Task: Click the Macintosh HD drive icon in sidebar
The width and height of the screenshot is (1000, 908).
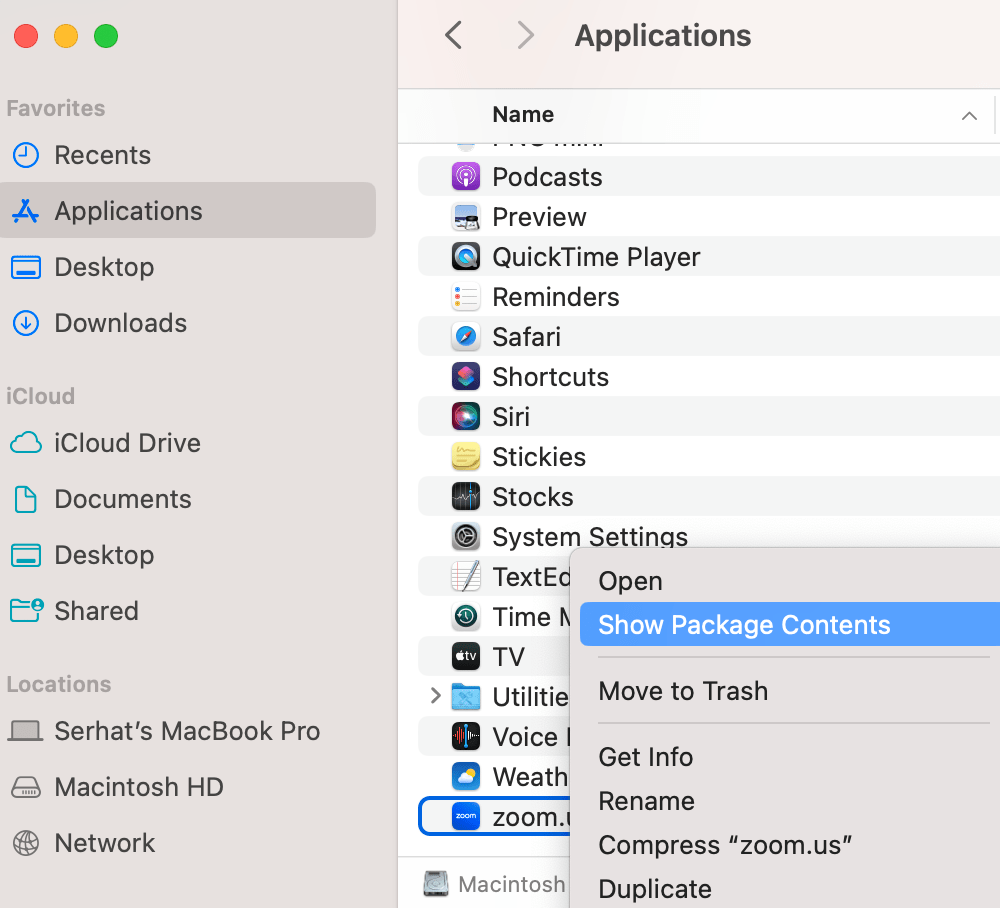Action: [x=26, y=787]
